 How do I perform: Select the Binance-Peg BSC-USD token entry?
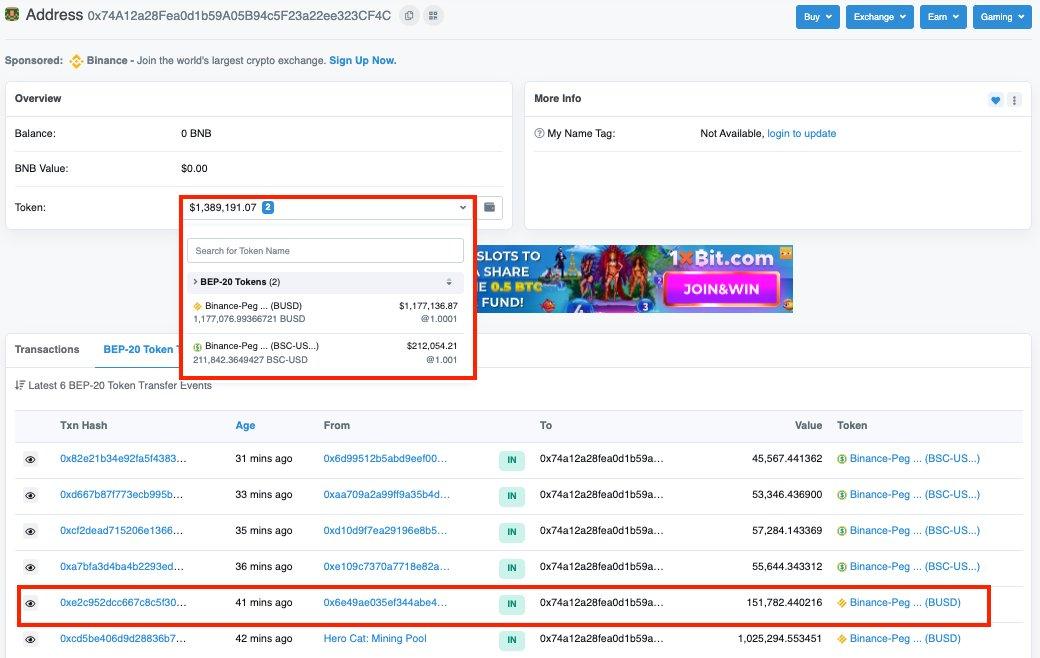[x=325, y=353]
